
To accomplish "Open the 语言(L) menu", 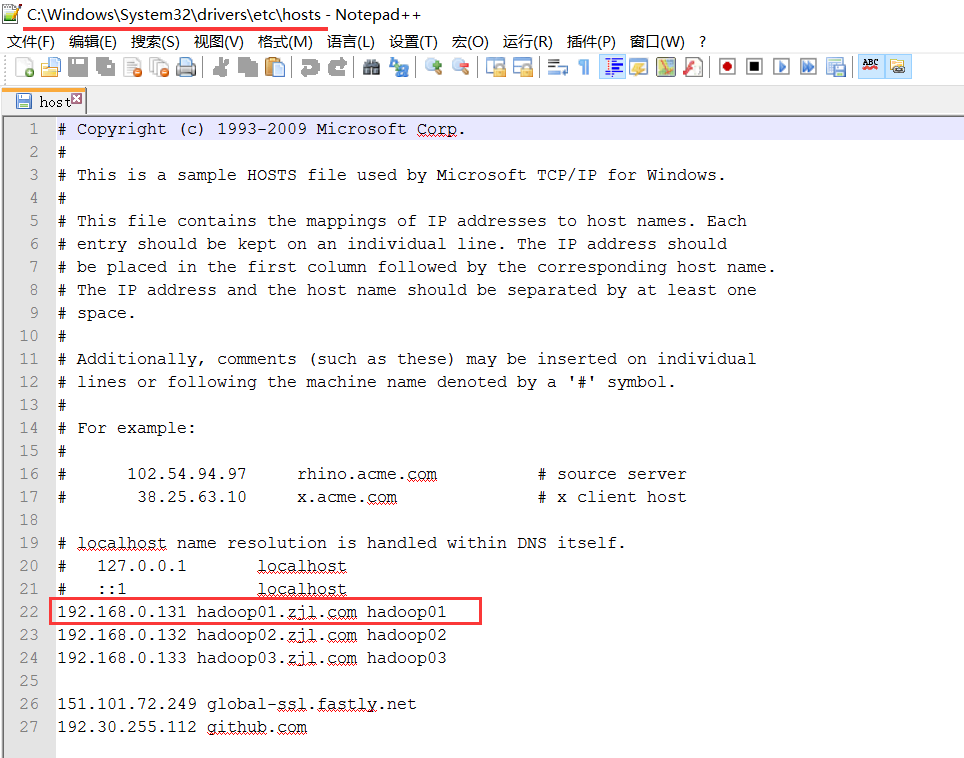I will coord(350,42).
